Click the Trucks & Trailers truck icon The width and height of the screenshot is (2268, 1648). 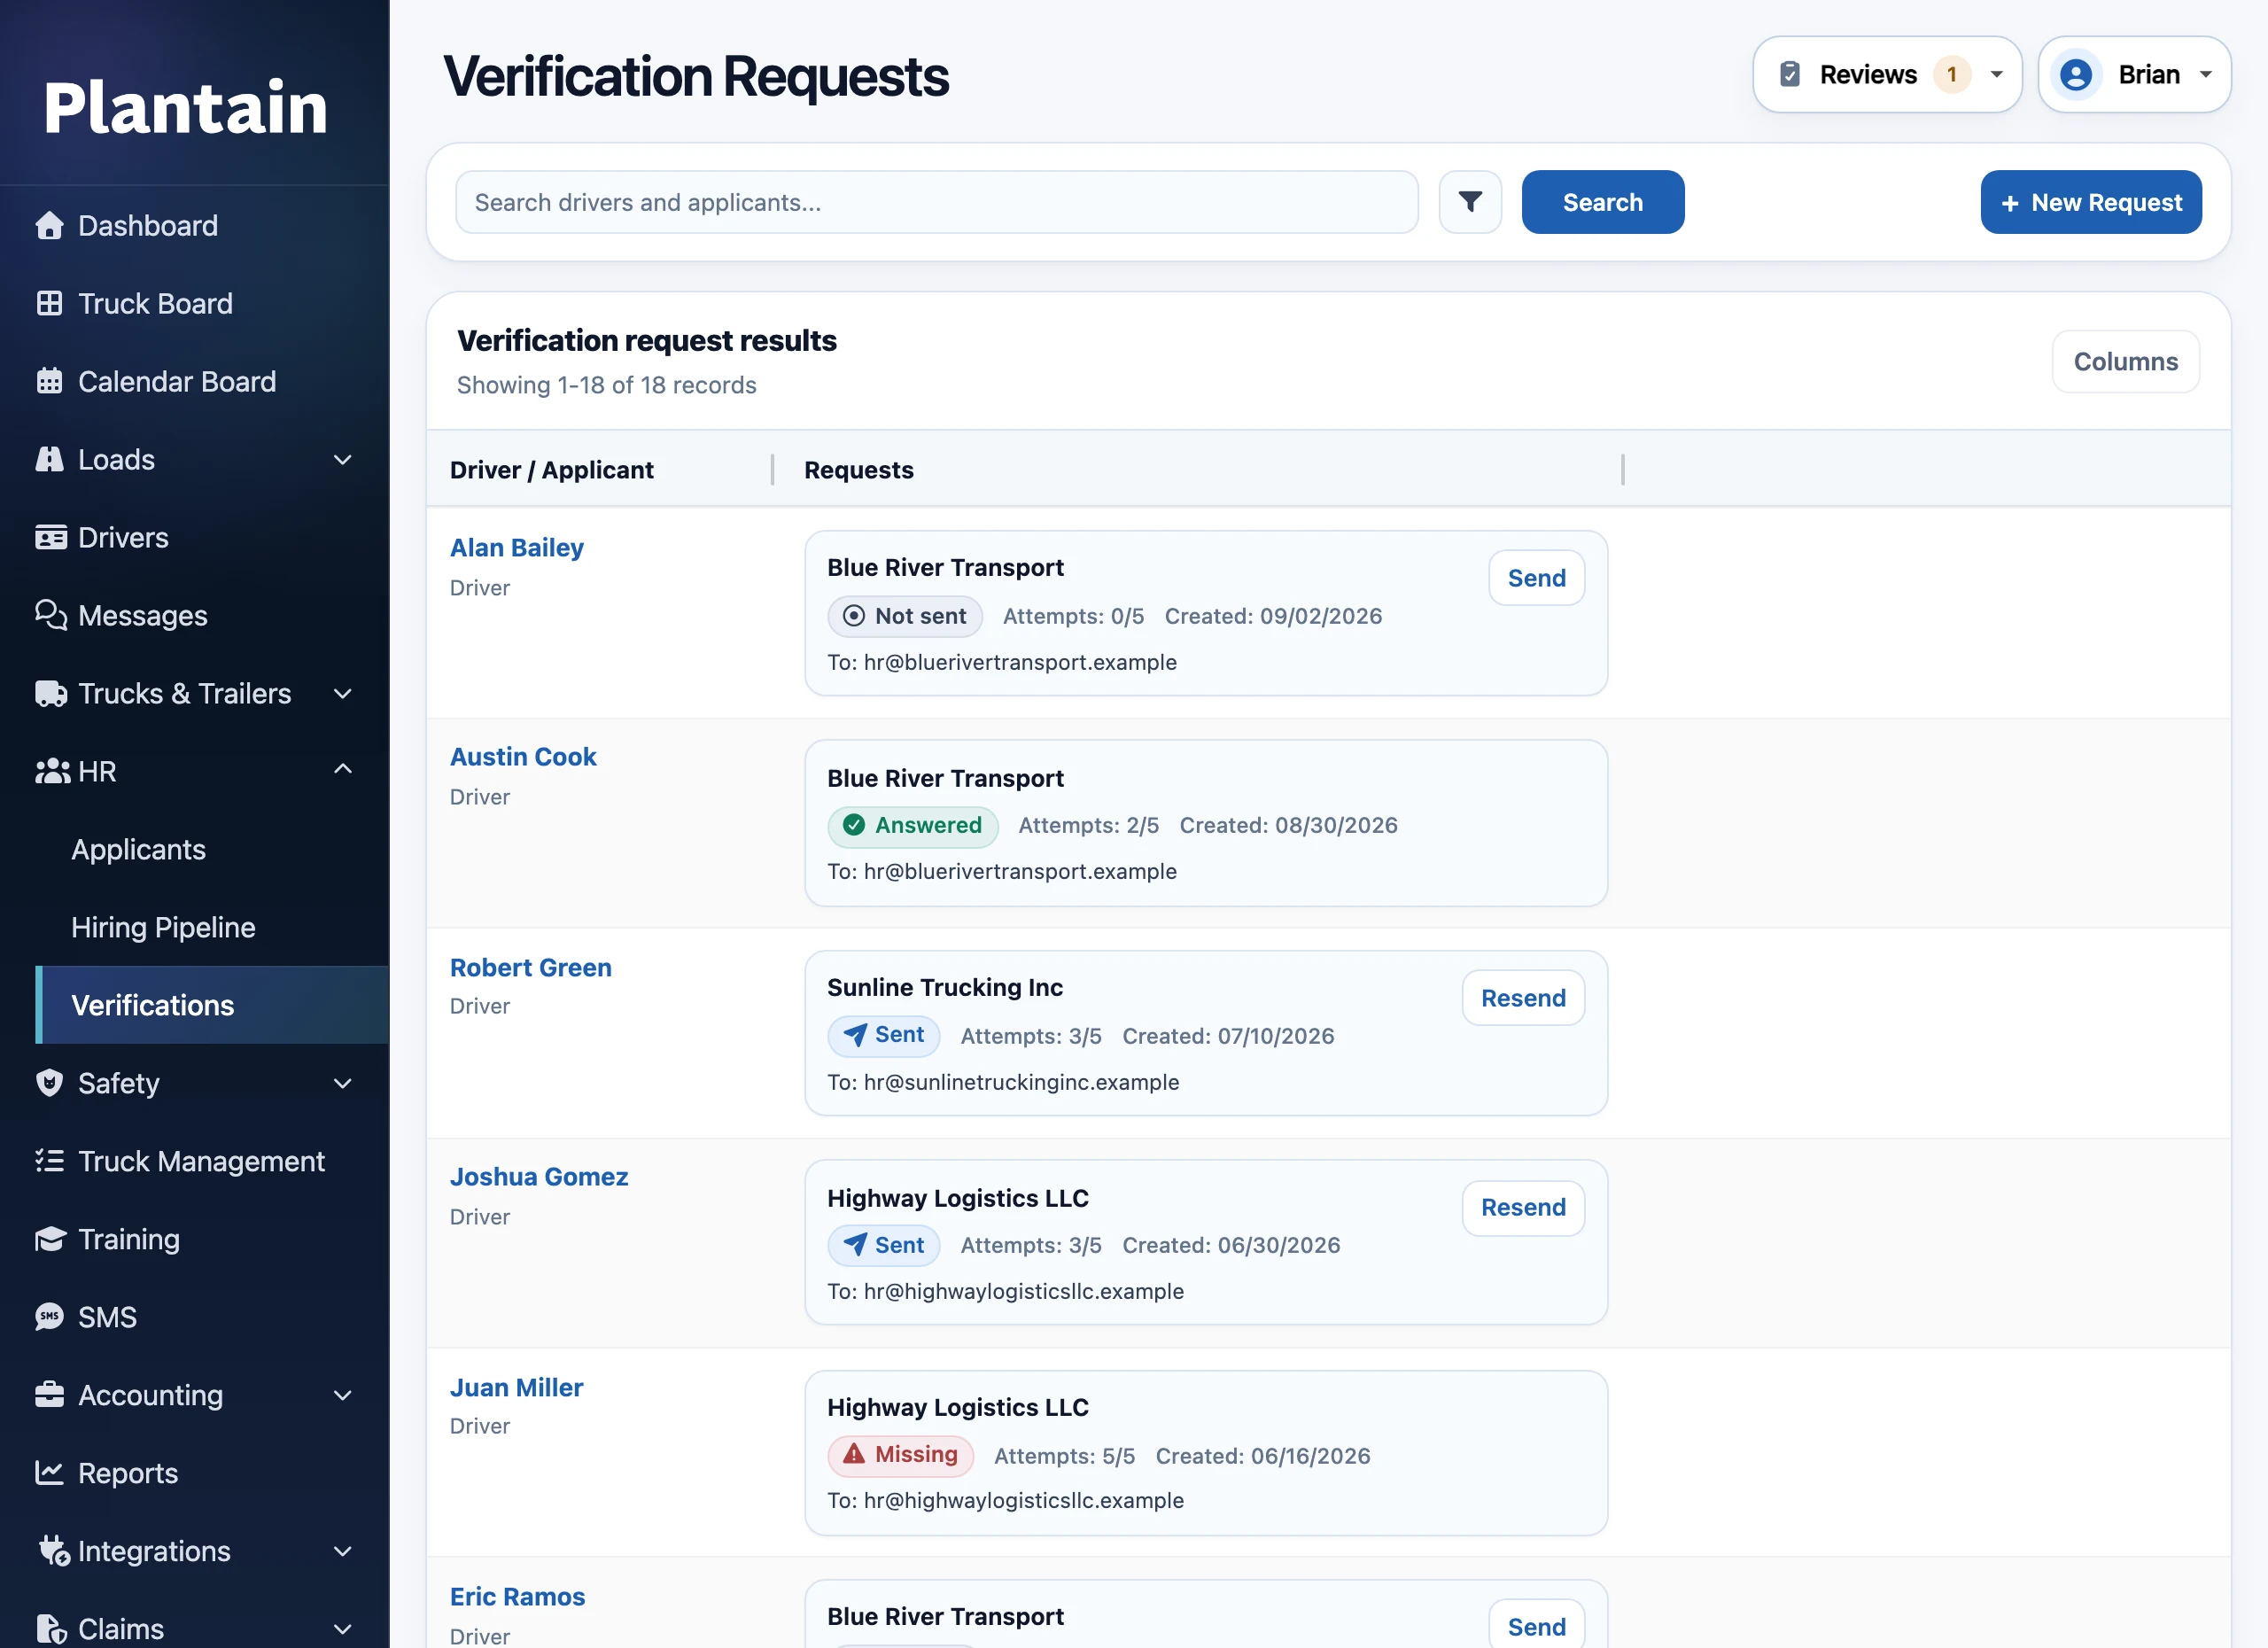[50, 693]
